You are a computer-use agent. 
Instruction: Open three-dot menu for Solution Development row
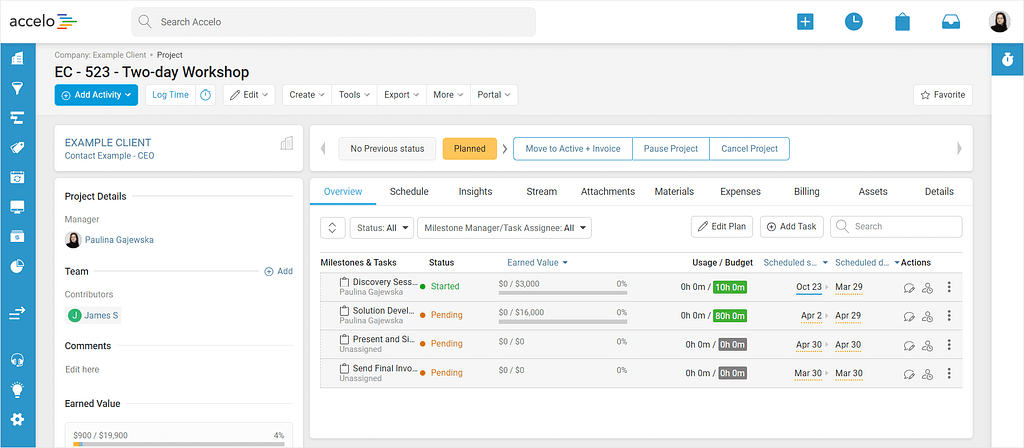950,315
